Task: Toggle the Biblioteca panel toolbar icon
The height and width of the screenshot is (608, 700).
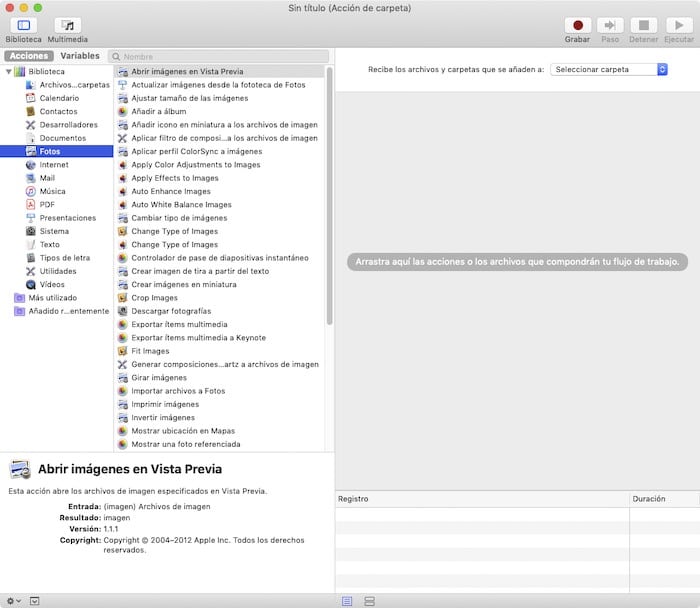Action: tap(23, 25)
